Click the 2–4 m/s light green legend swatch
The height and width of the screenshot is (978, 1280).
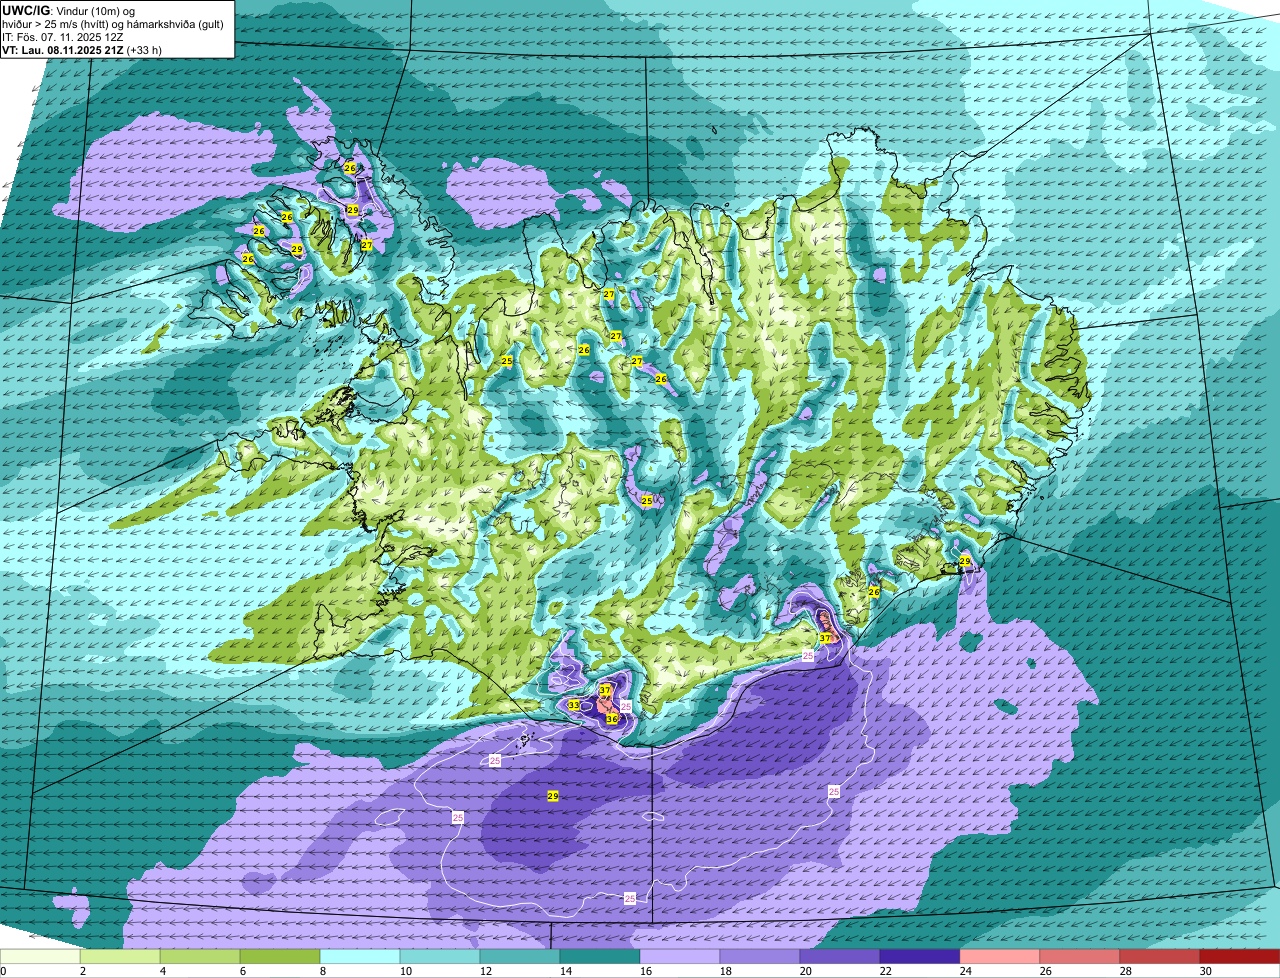tap(120, 957)
